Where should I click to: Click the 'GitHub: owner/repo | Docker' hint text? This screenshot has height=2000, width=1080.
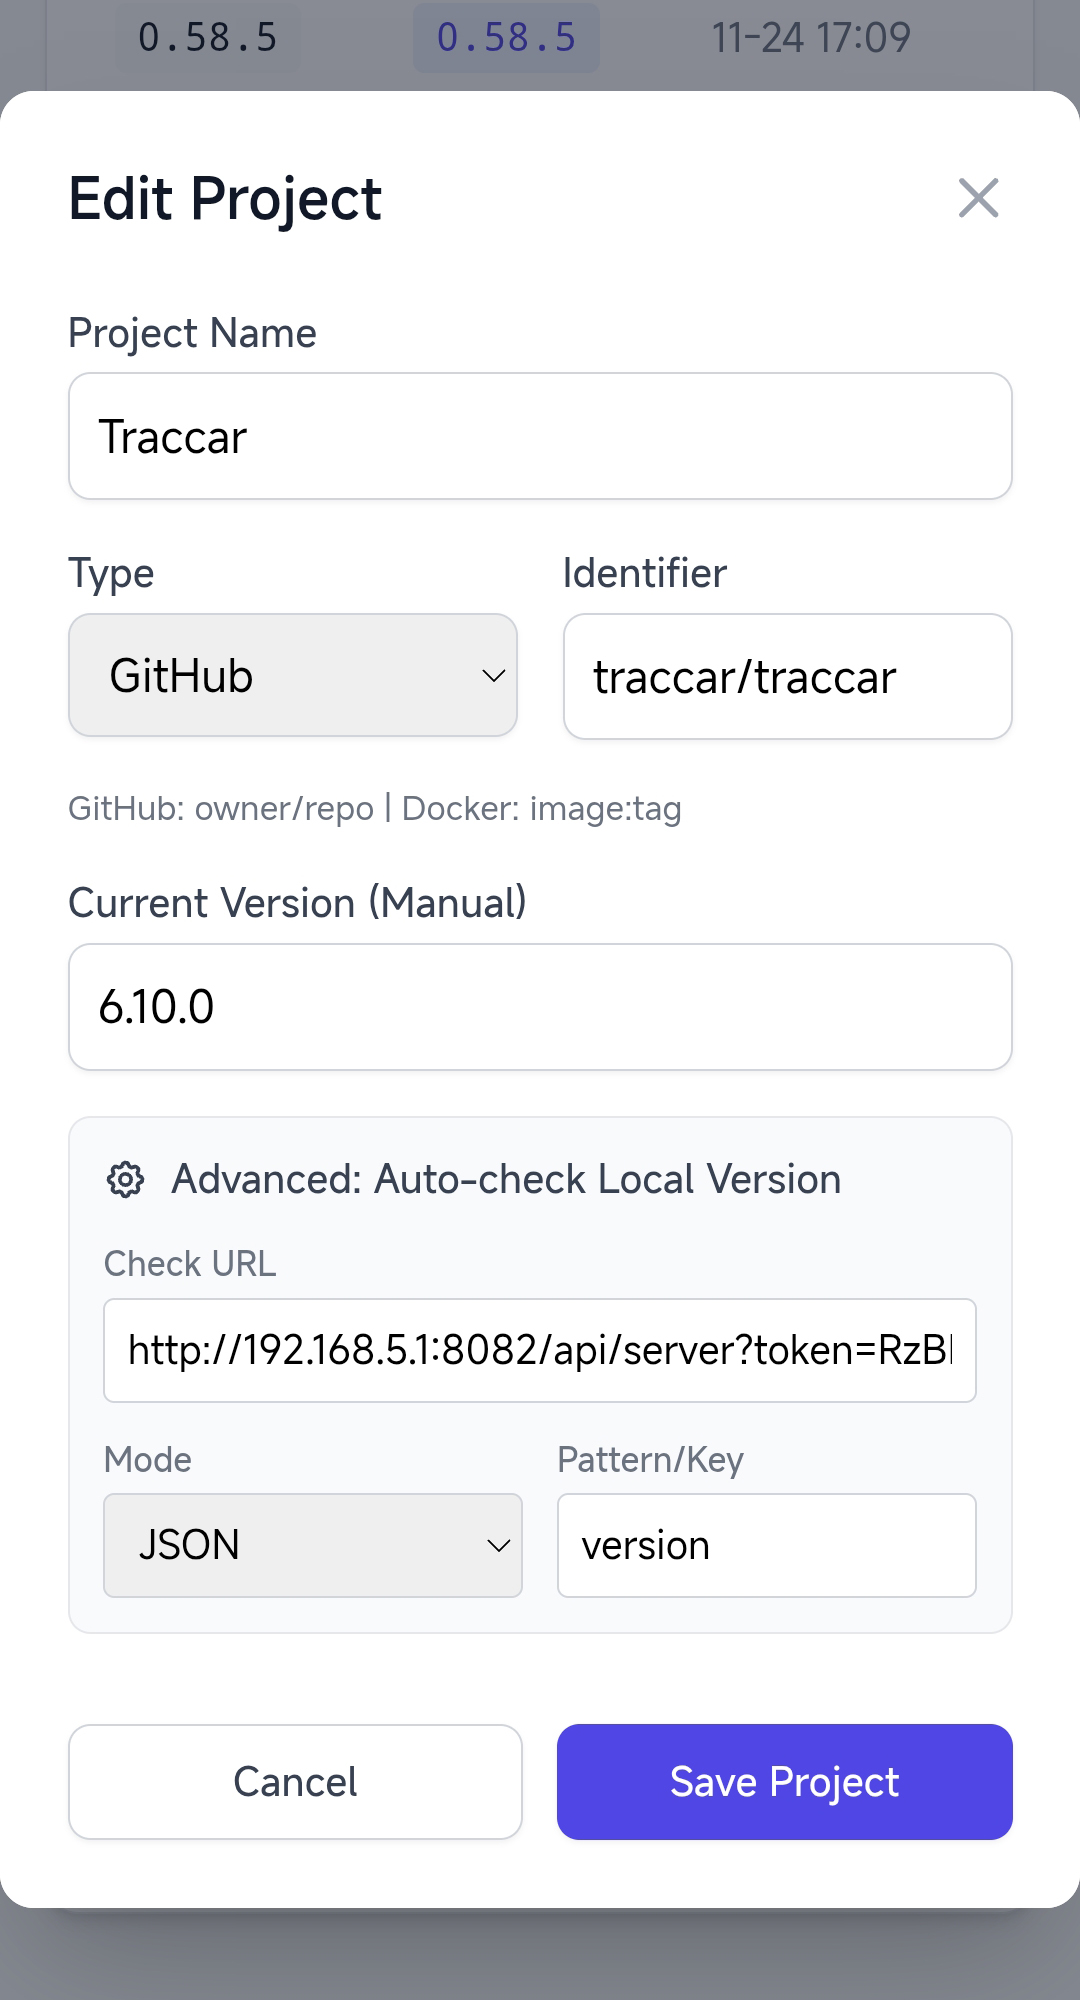[374, 808]
